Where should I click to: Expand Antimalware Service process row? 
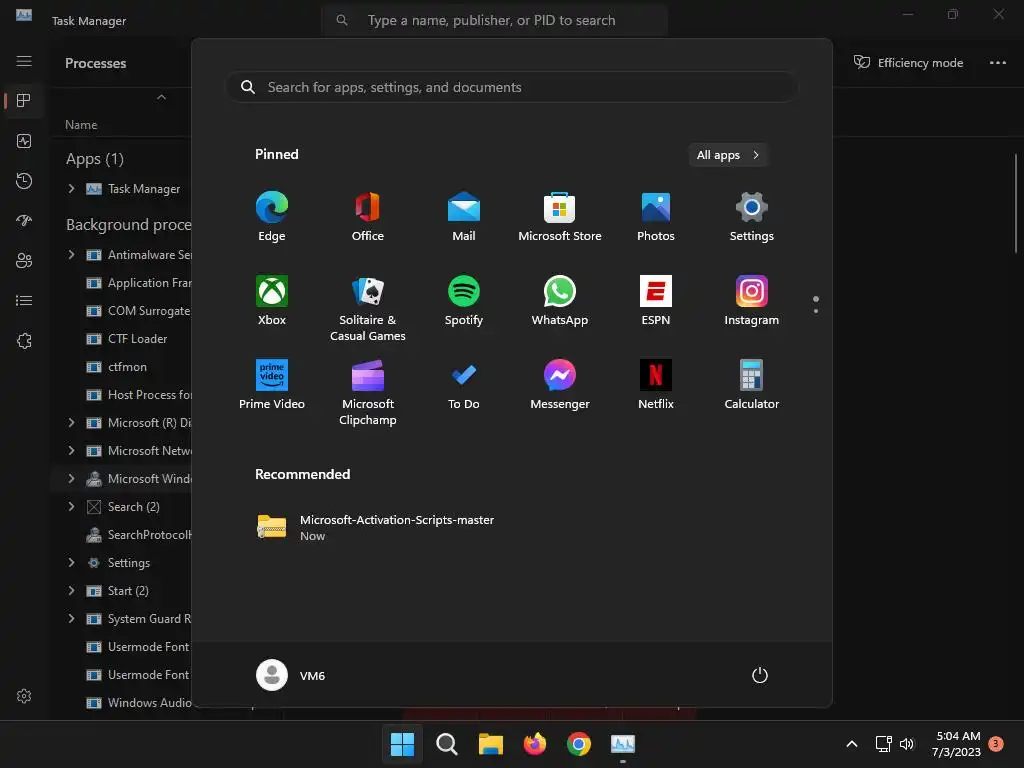pyautogui.click(x=71, y=255)
